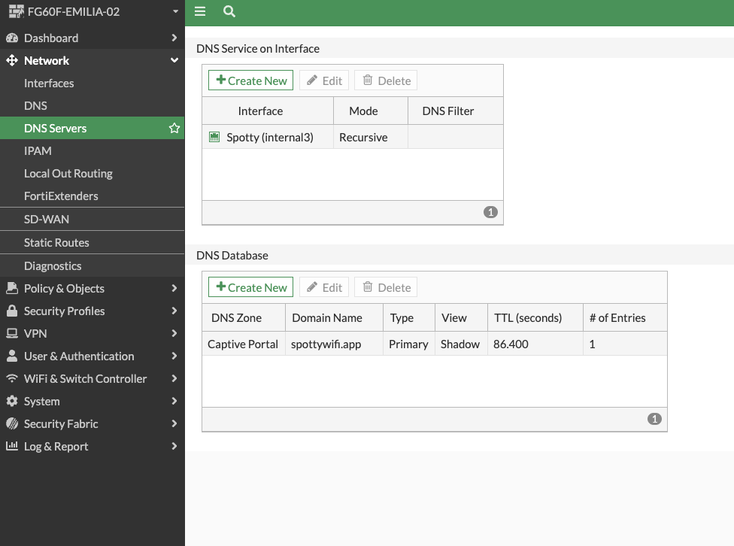Click the Log & Report chart icon
The image size is (734, 546).
pos(12,446)
